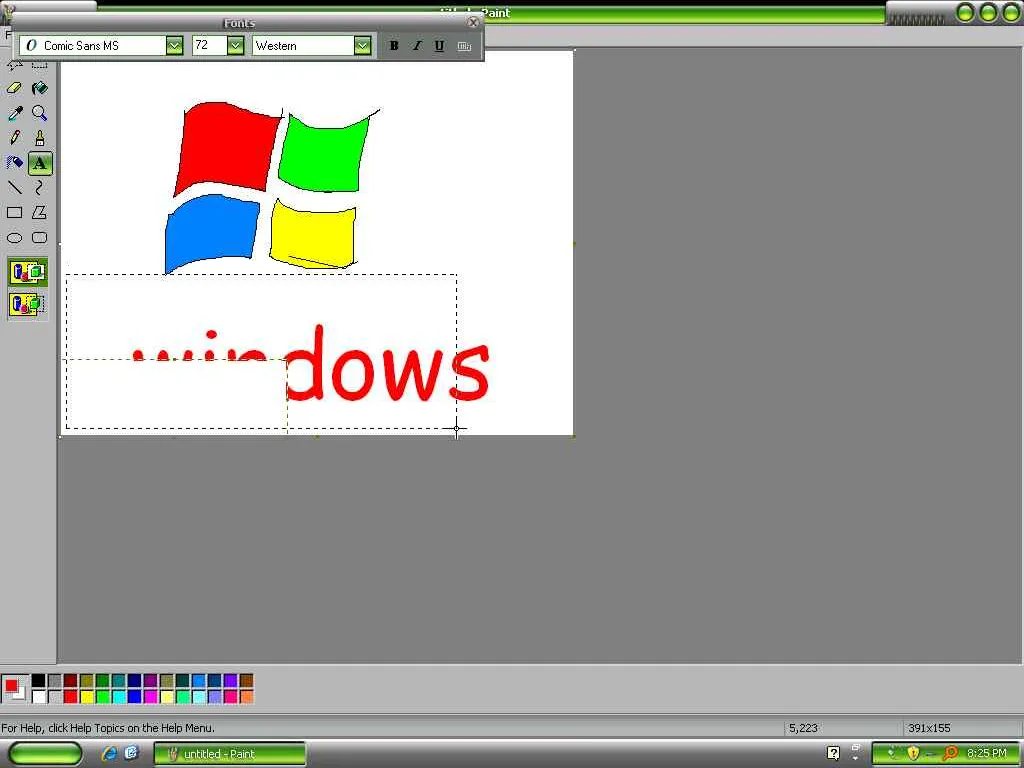Click the selection size "391x155" in status bar
Viewport: 1024px width, 768px height.
point(929,728)
